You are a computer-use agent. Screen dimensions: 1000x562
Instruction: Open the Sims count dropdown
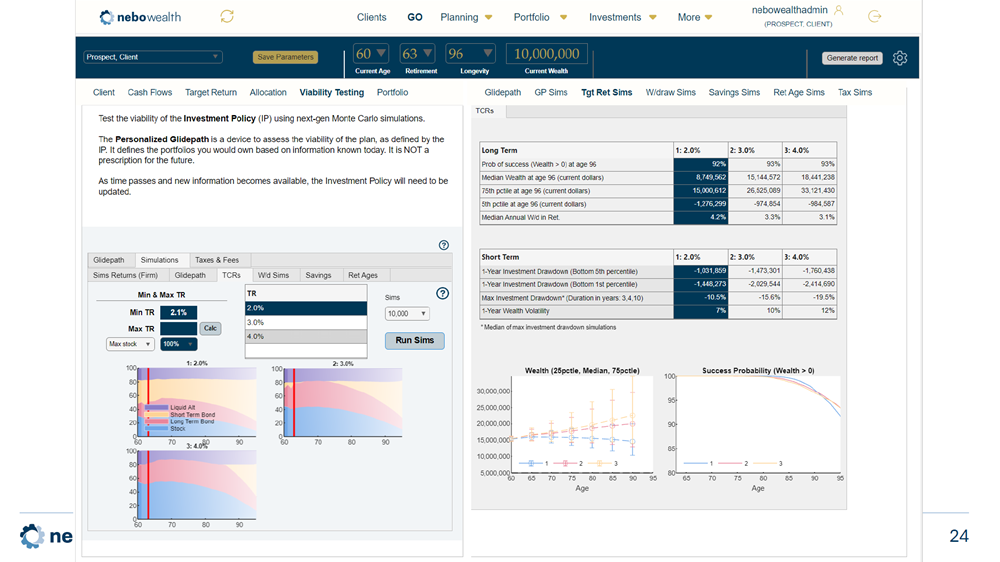407,314
